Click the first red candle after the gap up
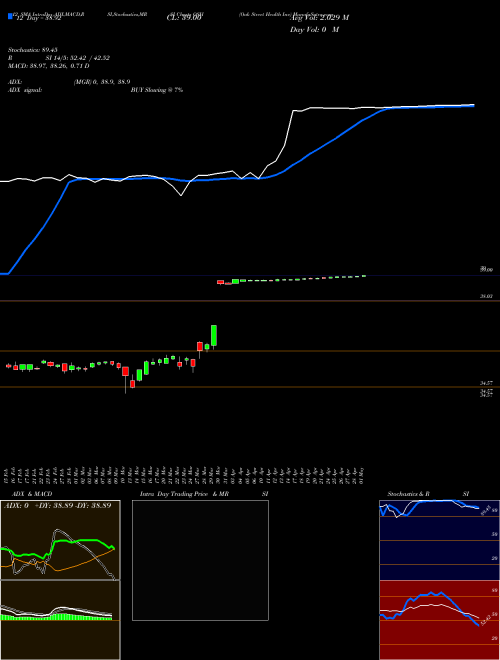The height and width of the screenshot is (660, 500). [220, 282]
